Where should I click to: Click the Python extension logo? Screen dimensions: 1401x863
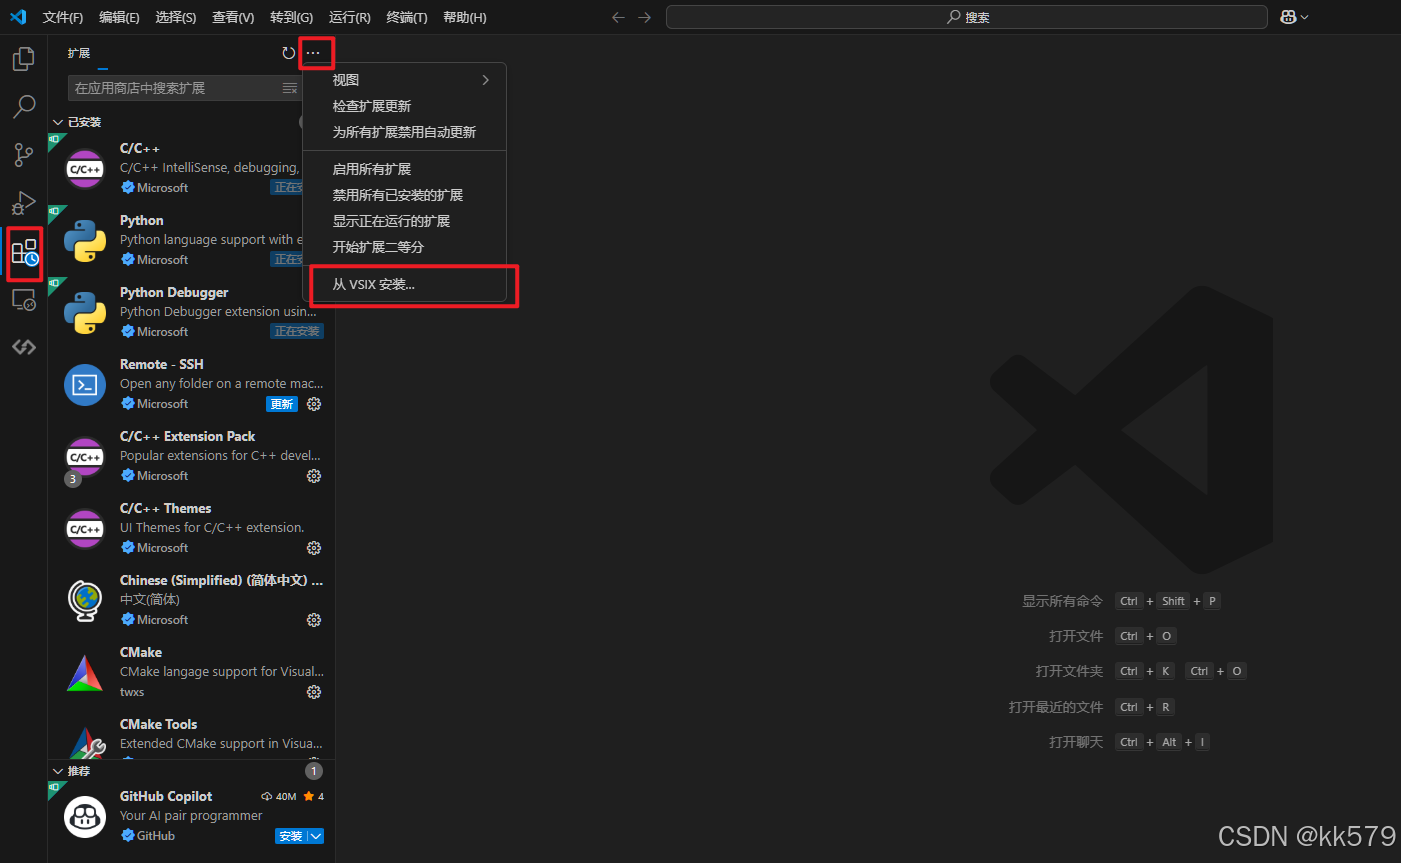click(x=85, y=241)
